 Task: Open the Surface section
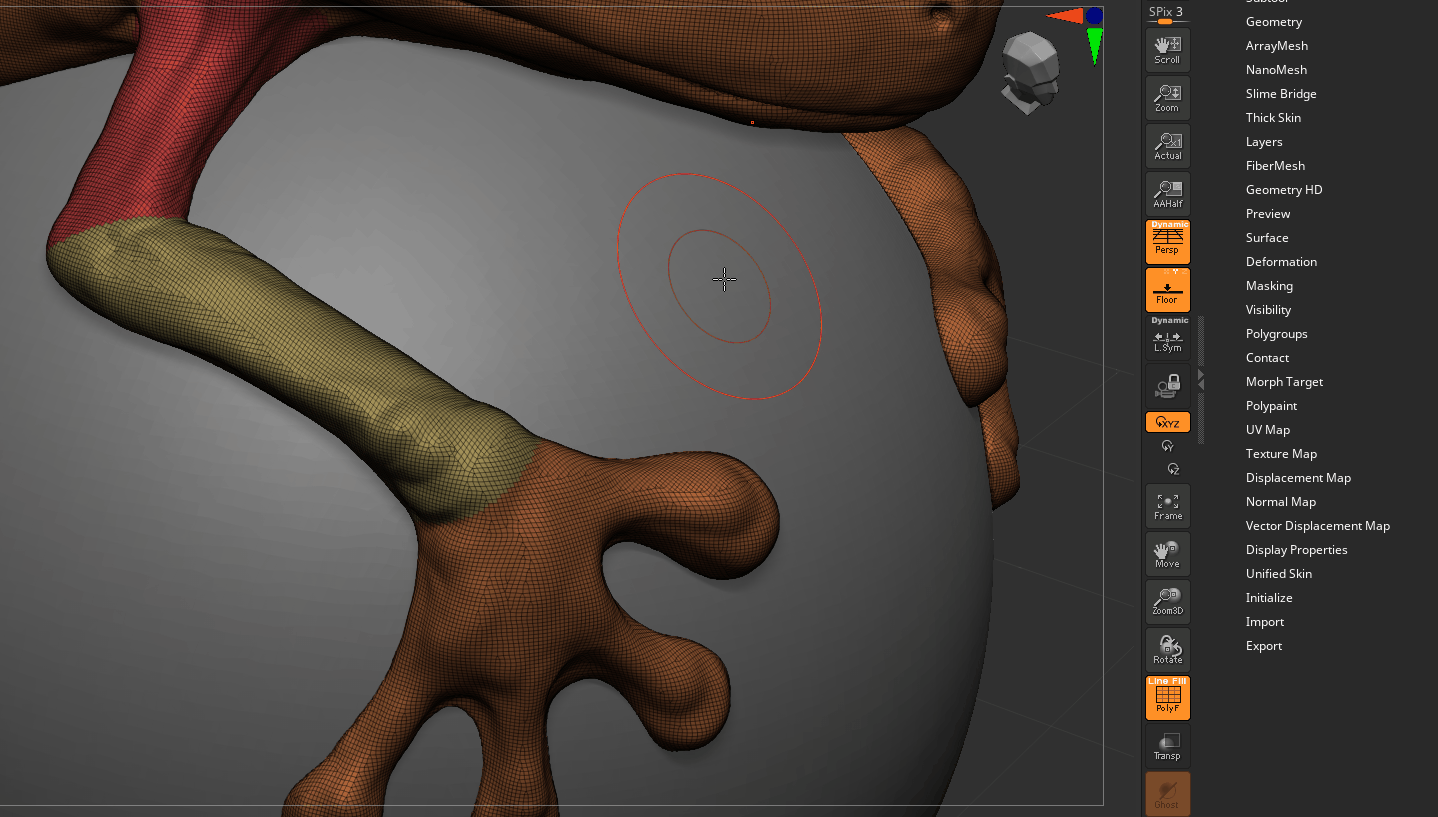1267,238
